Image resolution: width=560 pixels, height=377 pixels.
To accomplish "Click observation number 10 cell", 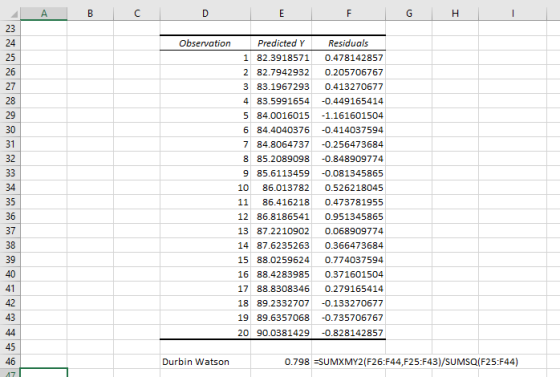I will pyautogui.click(x=205, y=188).
